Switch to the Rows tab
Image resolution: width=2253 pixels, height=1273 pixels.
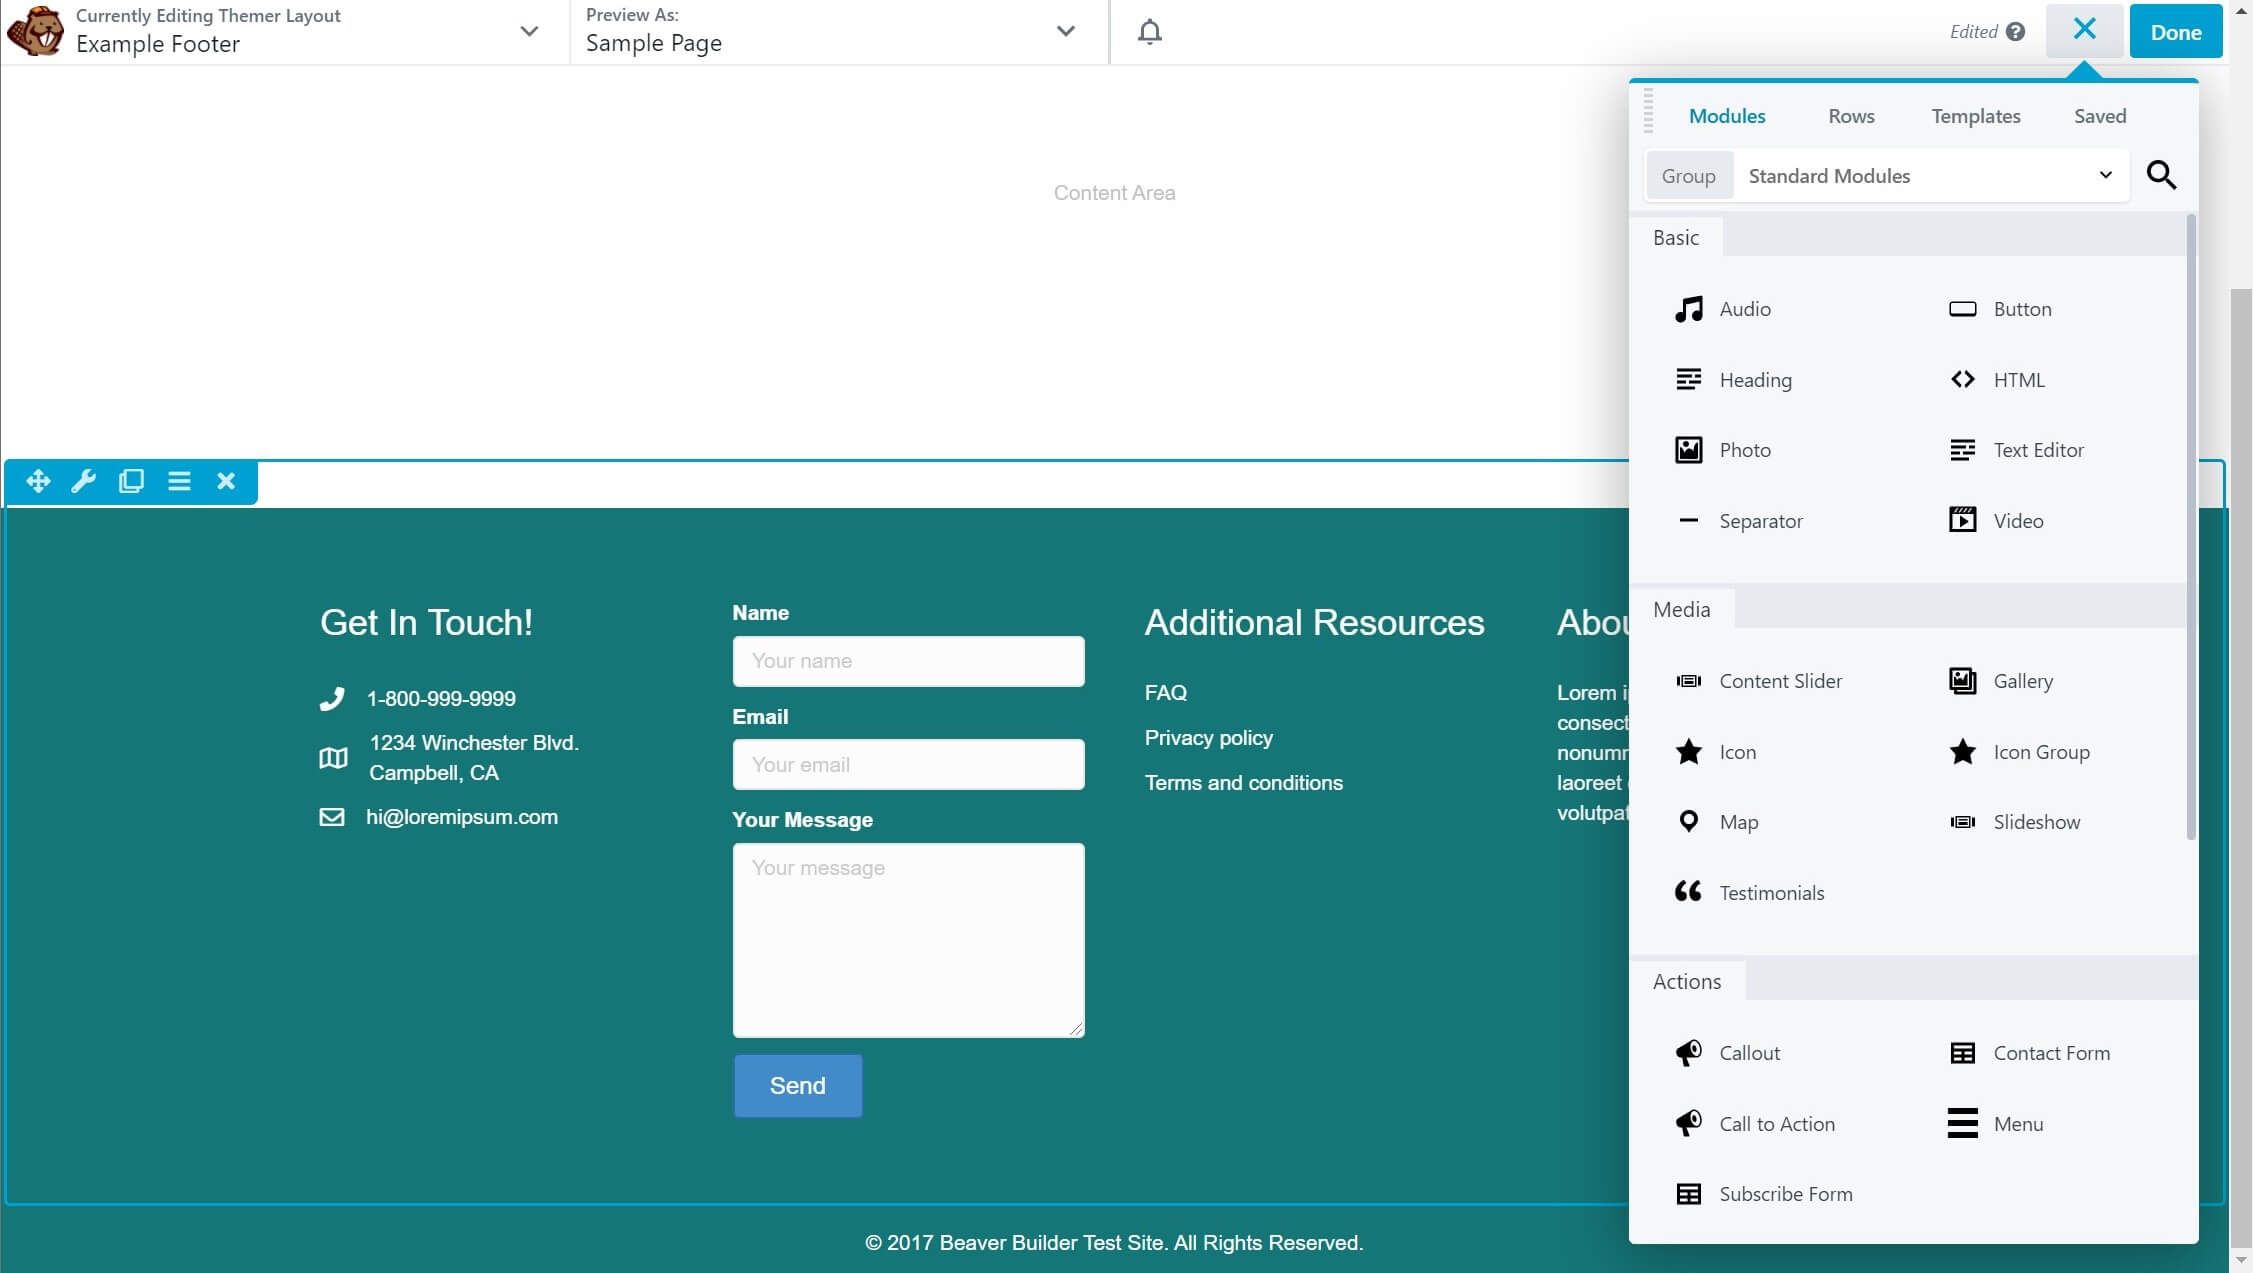1852,114
